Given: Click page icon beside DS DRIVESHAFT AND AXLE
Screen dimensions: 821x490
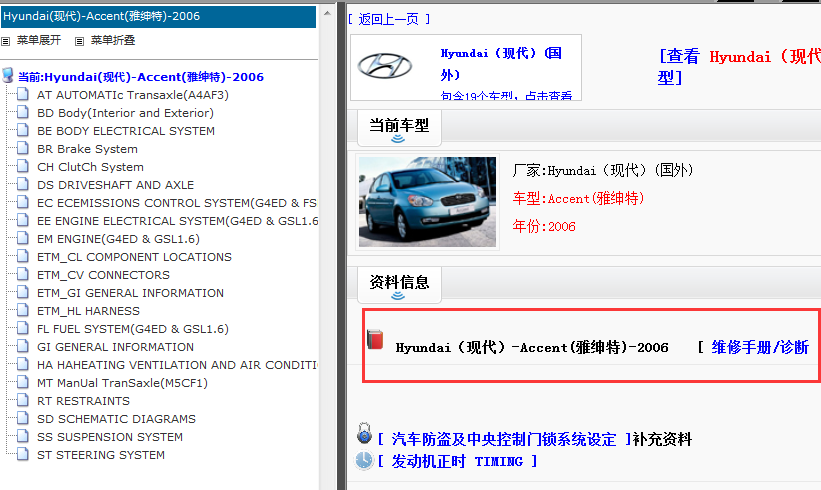Looking at the screenshot, I should 23,184.
